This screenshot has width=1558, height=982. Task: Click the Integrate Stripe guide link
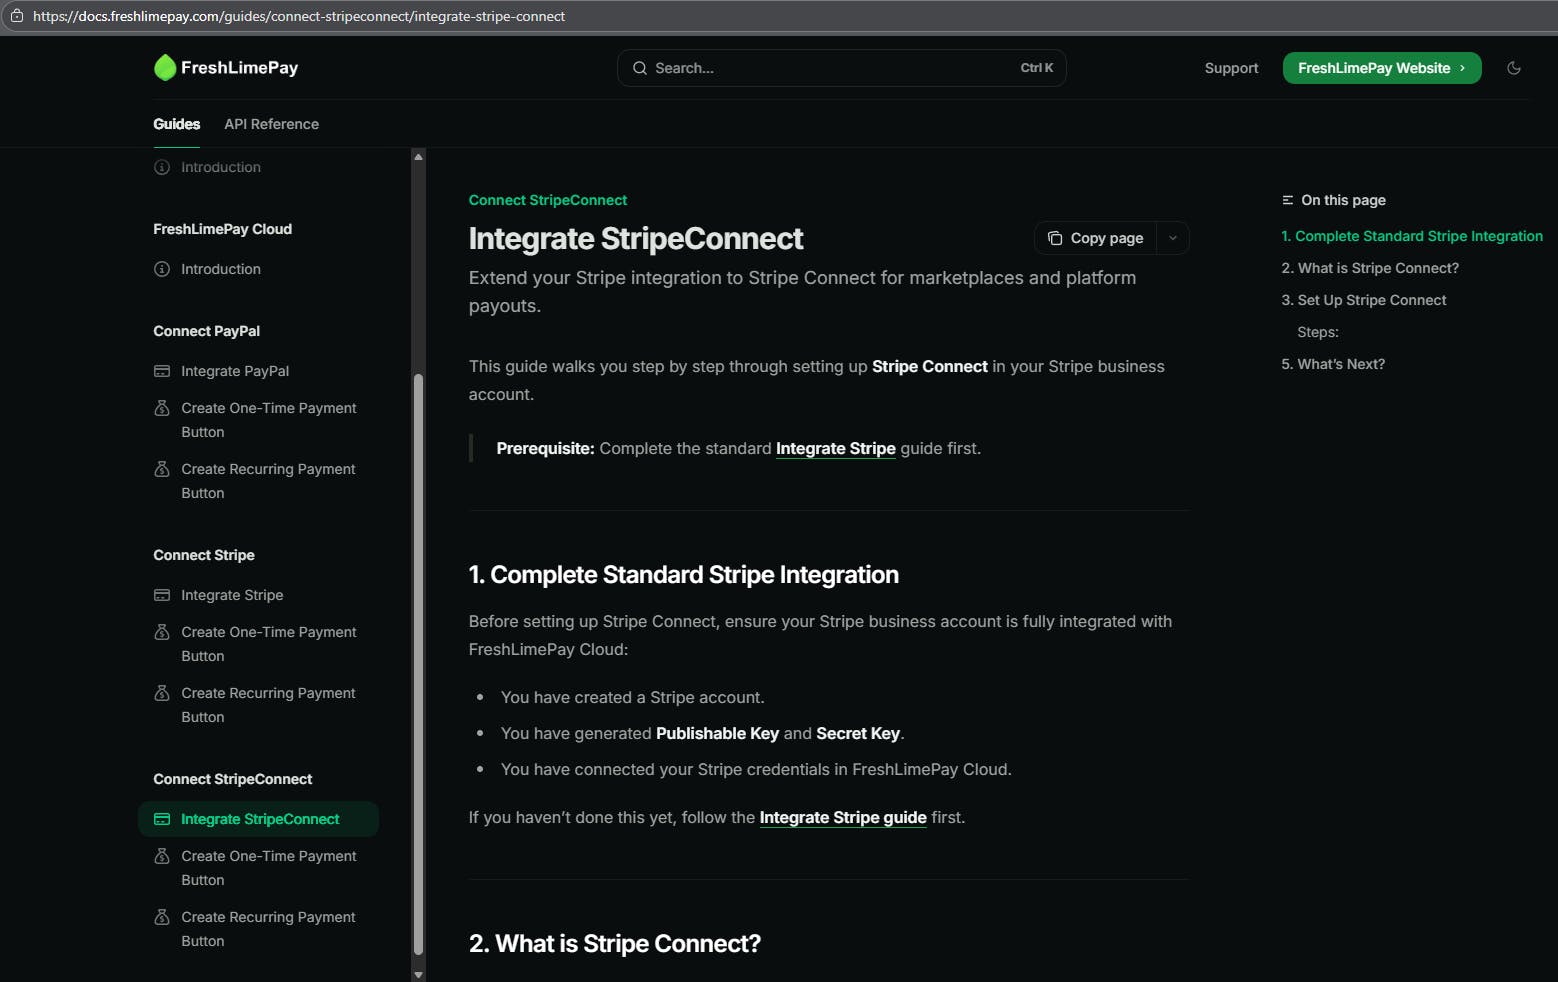coord(843,818)
